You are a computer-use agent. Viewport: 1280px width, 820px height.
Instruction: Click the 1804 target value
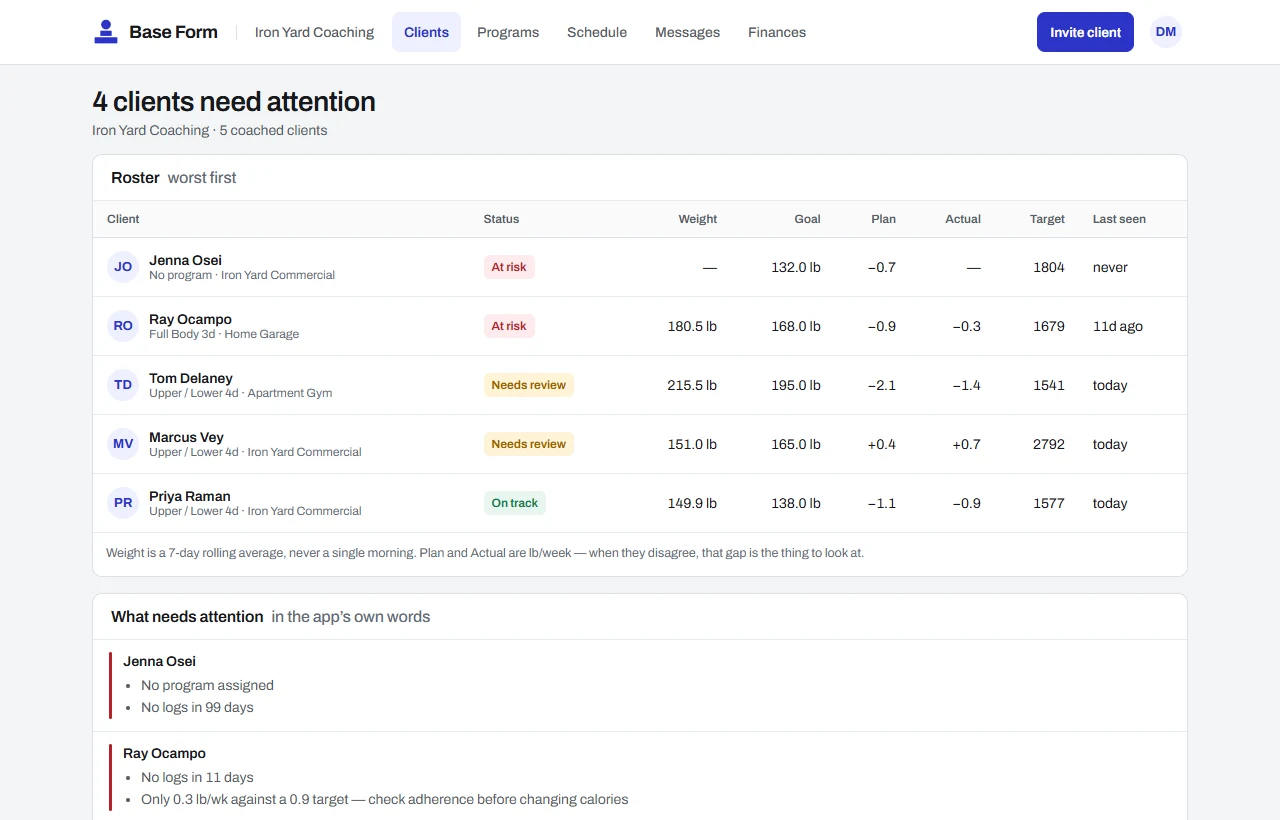[1049, 267]
